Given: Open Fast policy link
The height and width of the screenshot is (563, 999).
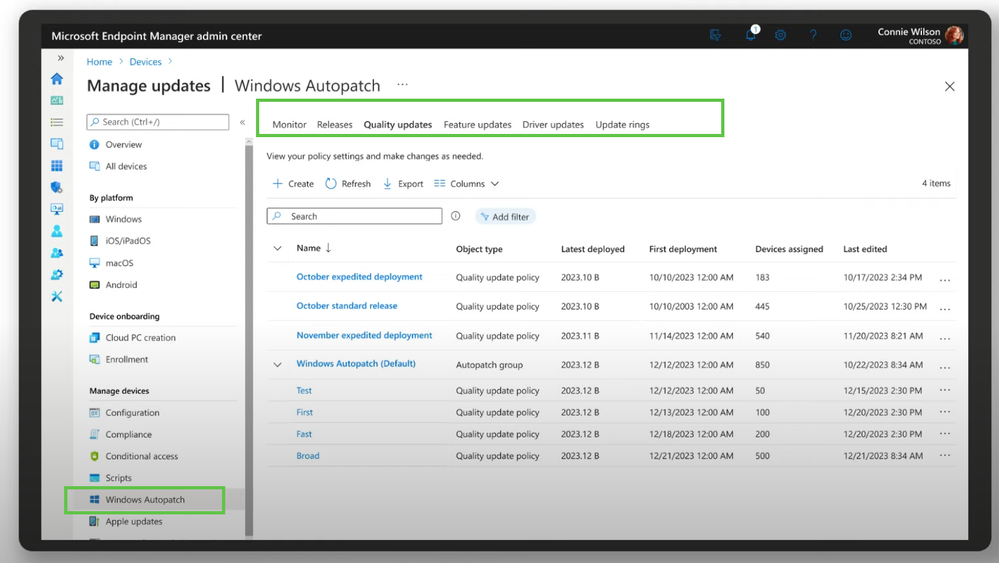Looking at the screenshot, I should [304, 434].
